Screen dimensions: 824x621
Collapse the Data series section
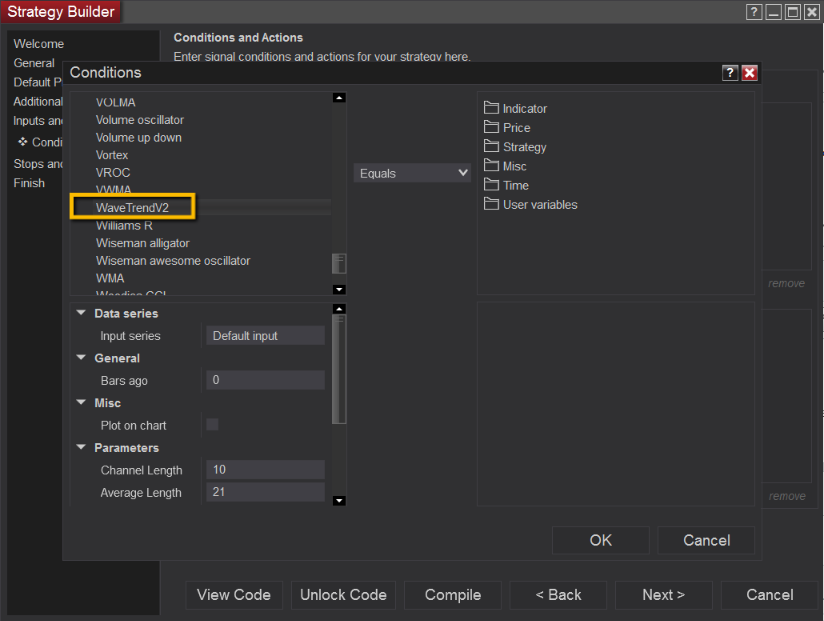(81, 313)
